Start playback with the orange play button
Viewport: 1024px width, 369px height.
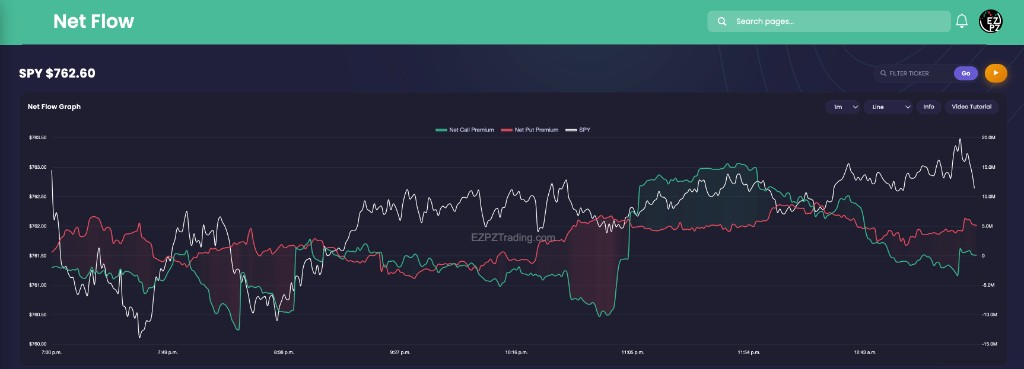pyautogui.click(x=995, y=73)
